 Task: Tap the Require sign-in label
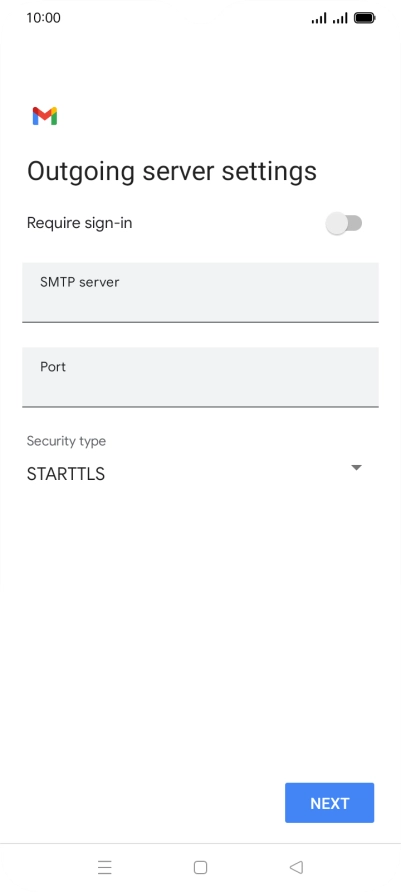tap(80, 223)
